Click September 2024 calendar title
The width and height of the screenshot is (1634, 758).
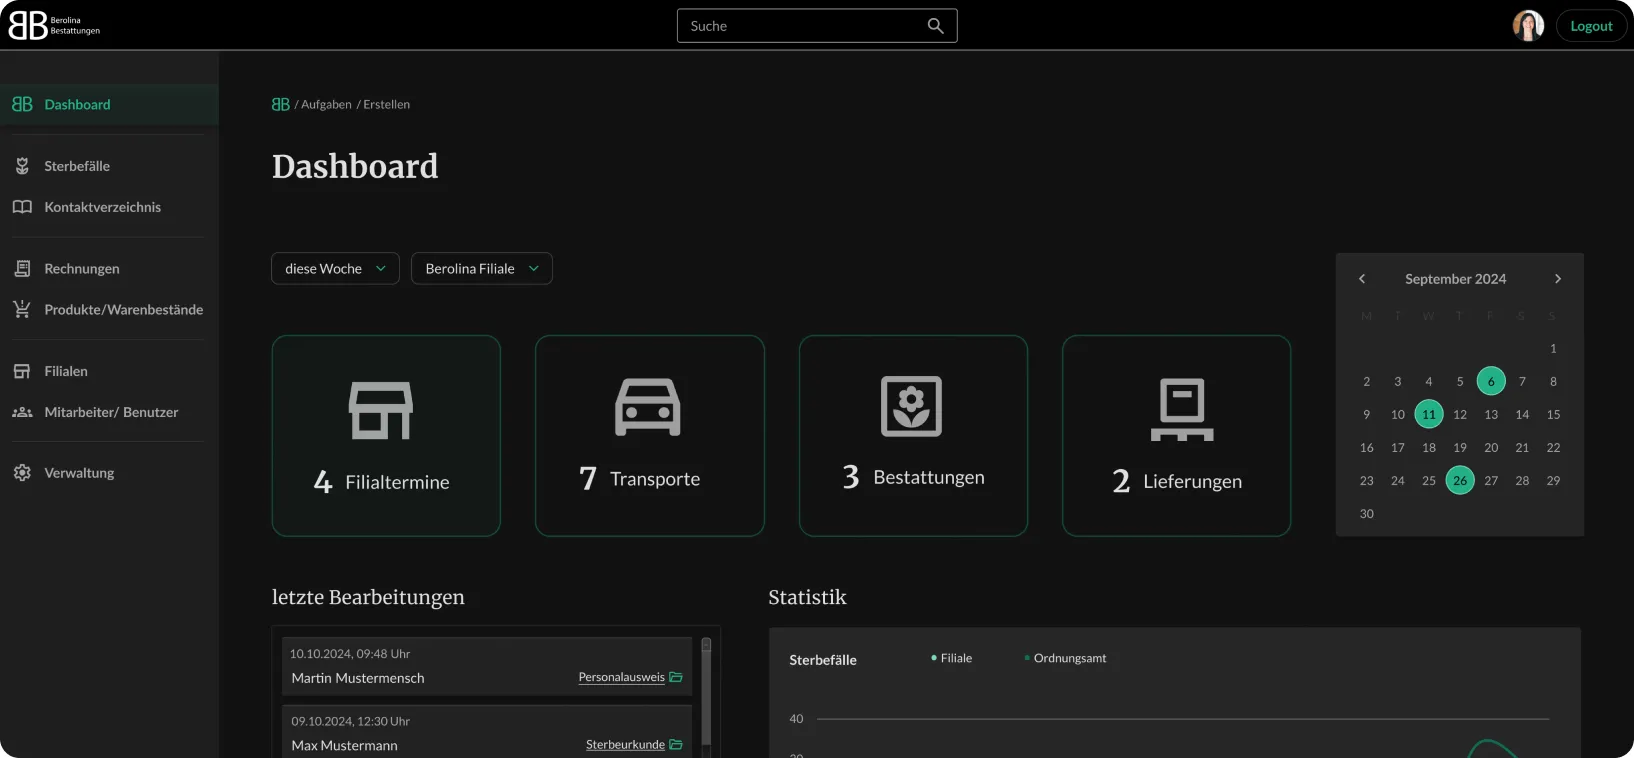point(1455,279)
